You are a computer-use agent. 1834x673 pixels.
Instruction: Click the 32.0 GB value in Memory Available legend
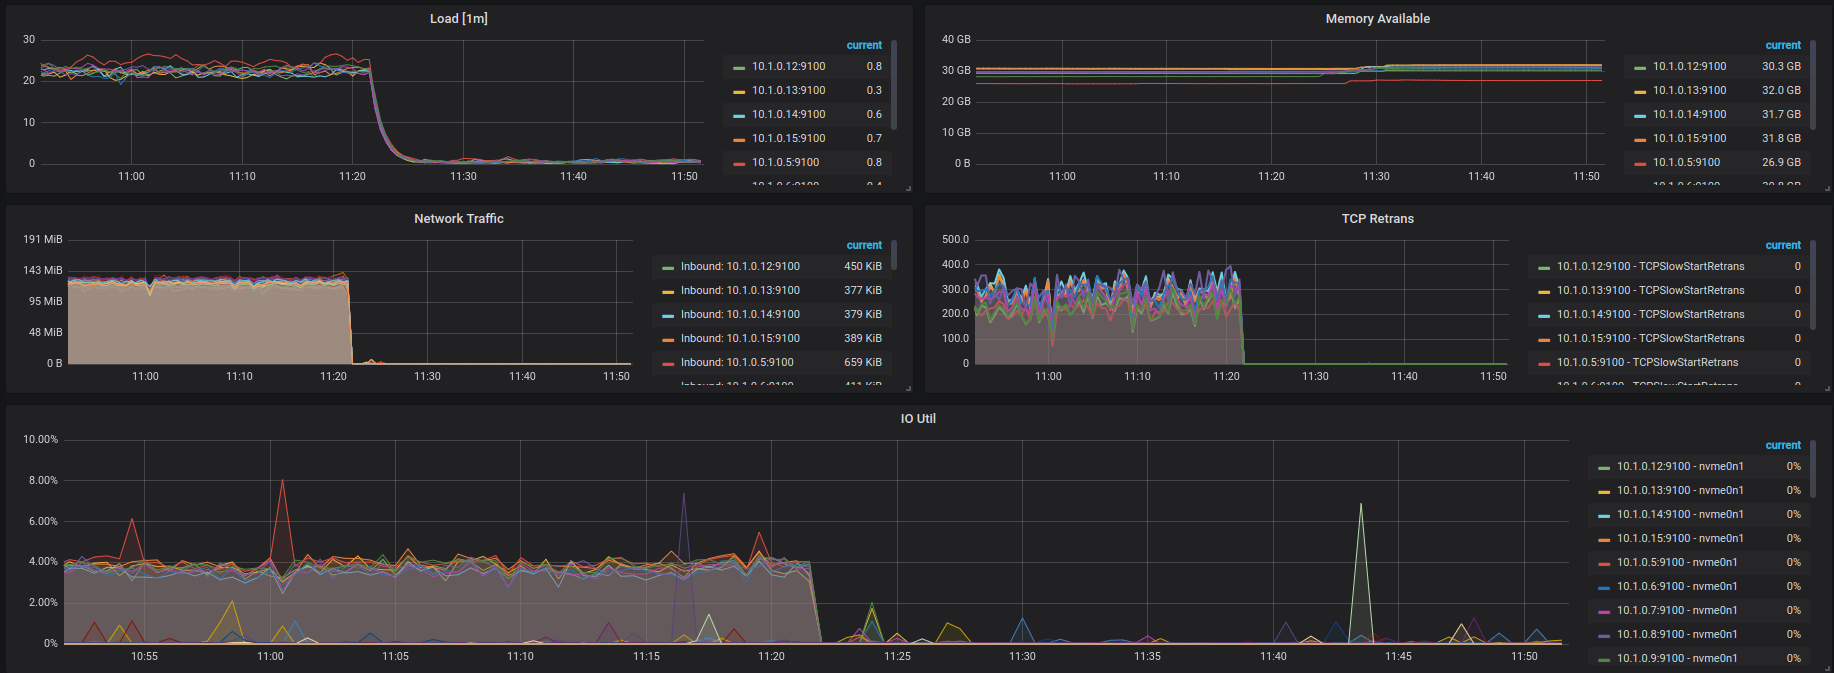(1781, 90)
